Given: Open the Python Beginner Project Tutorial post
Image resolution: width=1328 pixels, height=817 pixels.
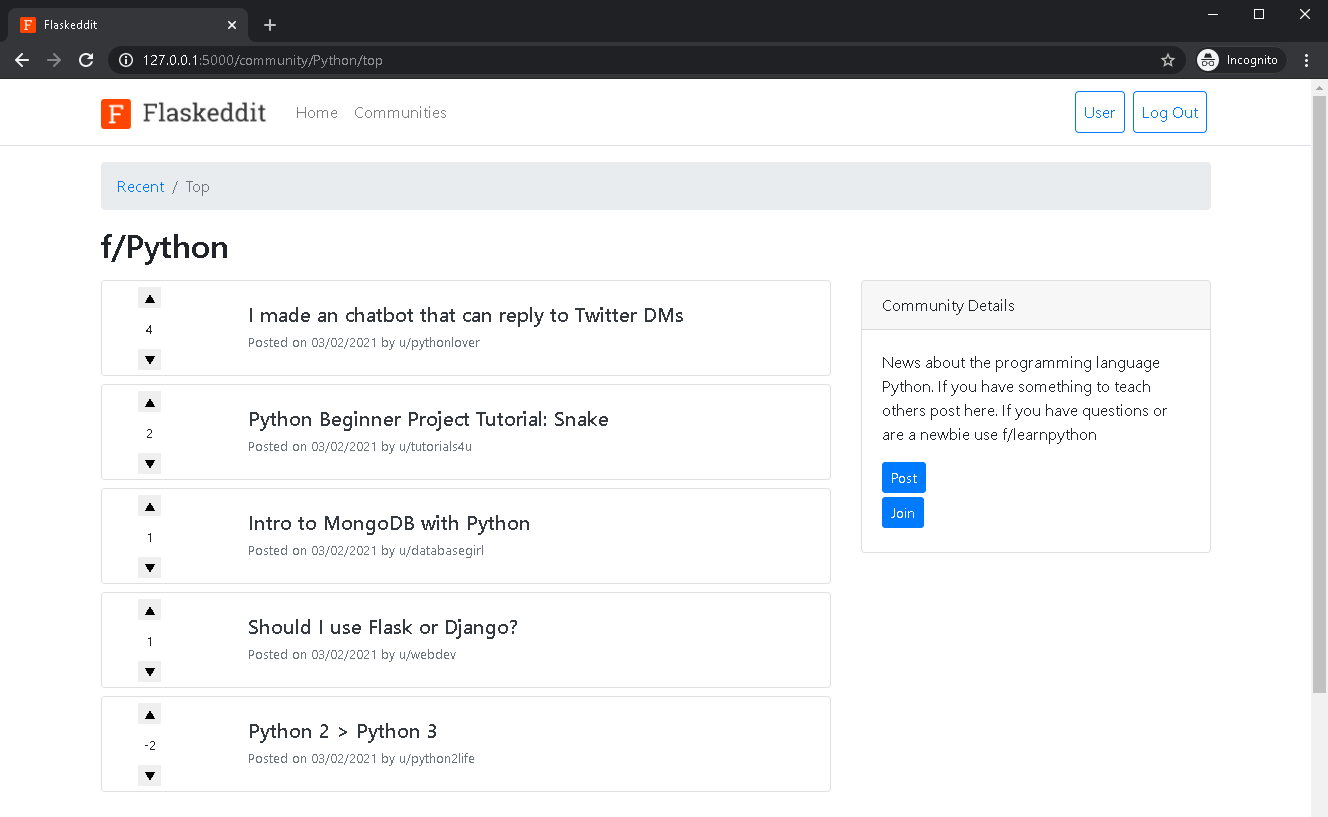Looking at the screenshot, I should [428, 419].
